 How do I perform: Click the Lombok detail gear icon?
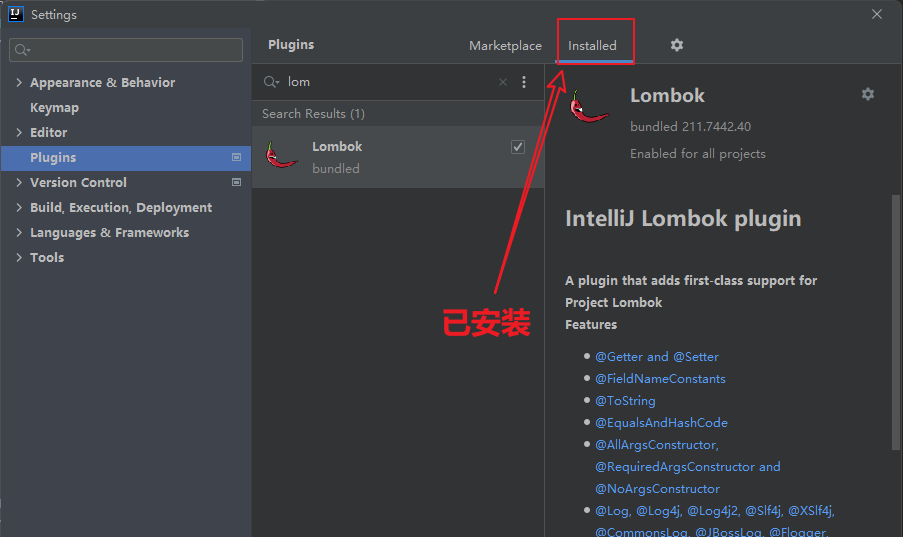pyautogui.click(x=868, y=94)
